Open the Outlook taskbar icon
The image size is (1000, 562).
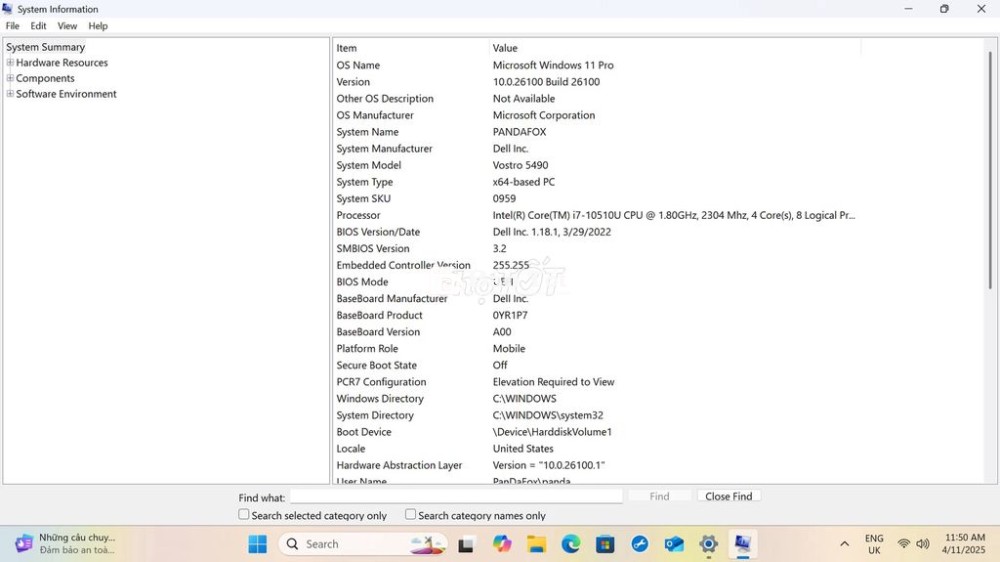tap(674, 544)
